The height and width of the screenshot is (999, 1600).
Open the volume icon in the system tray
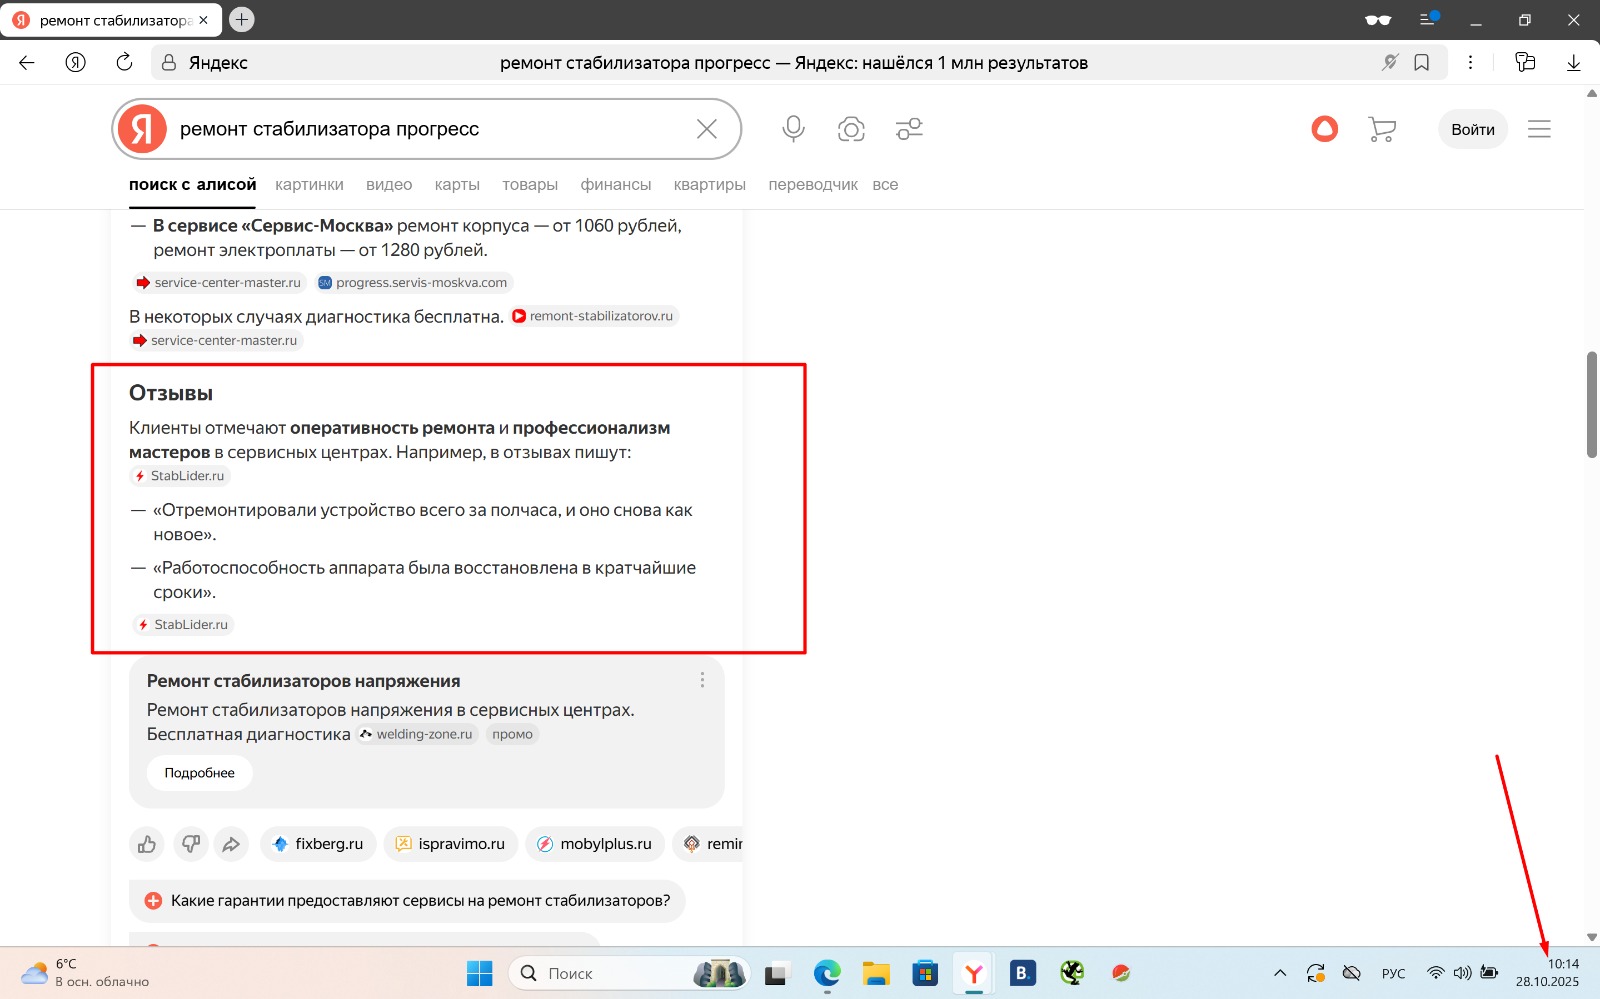tap(1462, 972)
